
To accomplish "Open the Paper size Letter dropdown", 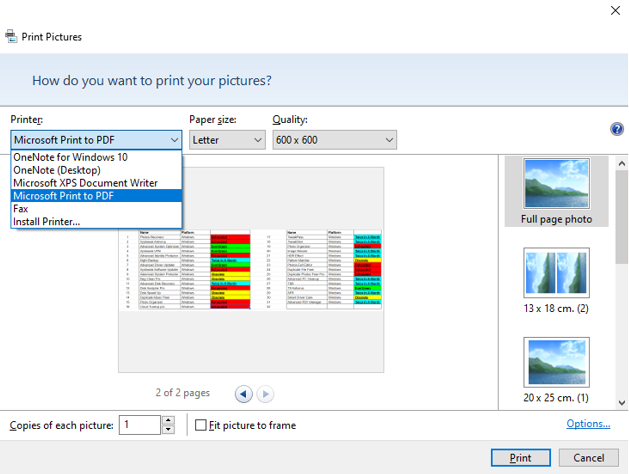I will pyautogui.click(x=227, y=140).
